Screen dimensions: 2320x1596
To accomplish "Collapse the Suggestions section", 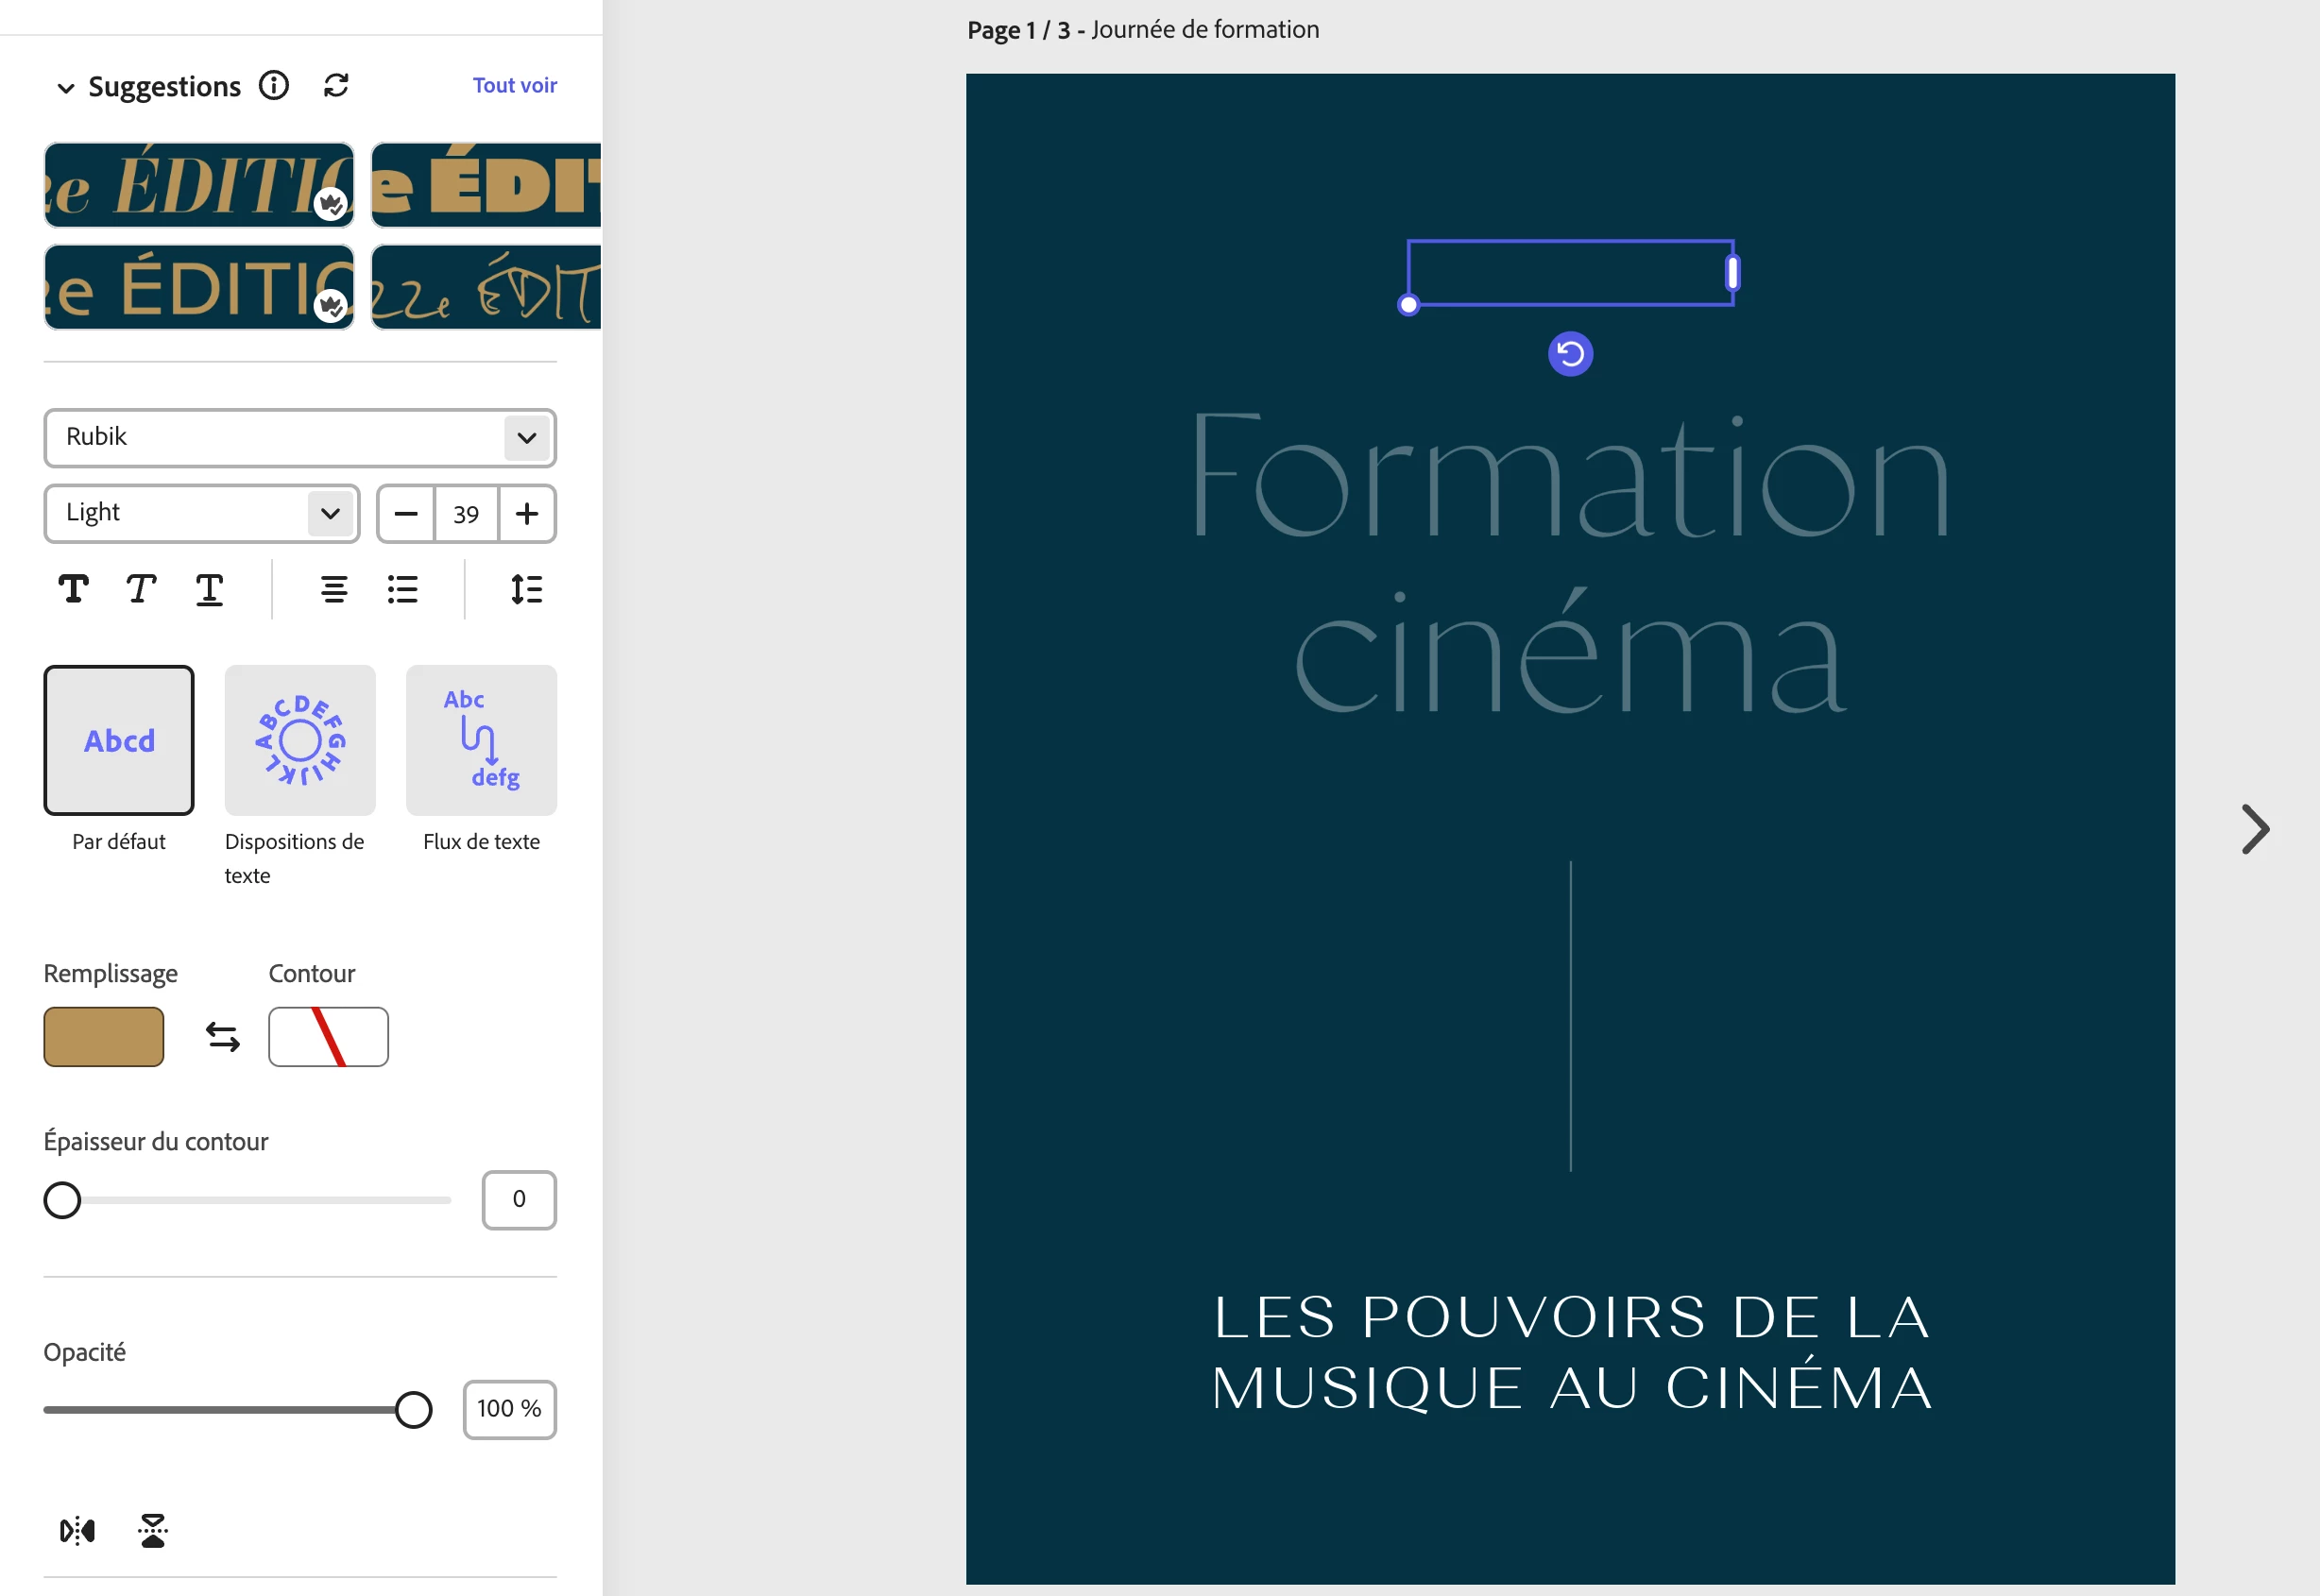I will [66, 87].
